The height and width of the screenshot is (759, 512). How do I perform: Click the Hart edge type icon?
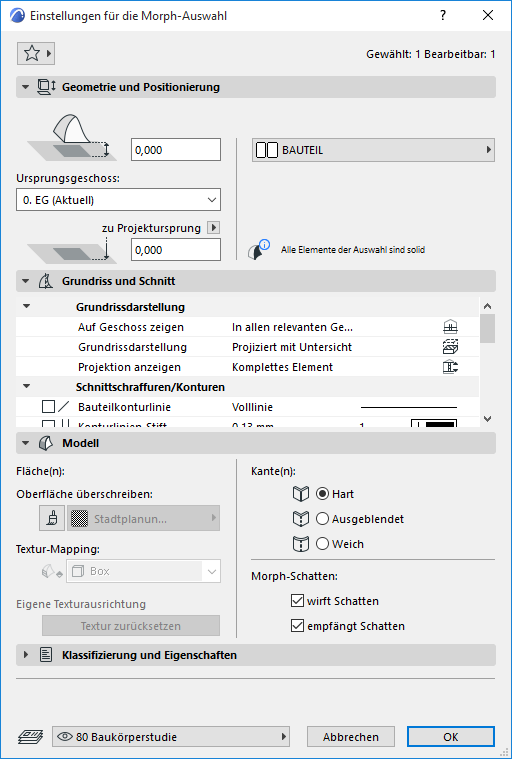(x=301, y=494)
